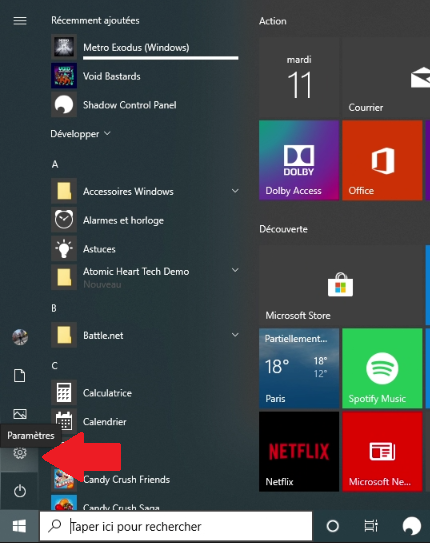Open the Calendrier app

coord(145,421)
